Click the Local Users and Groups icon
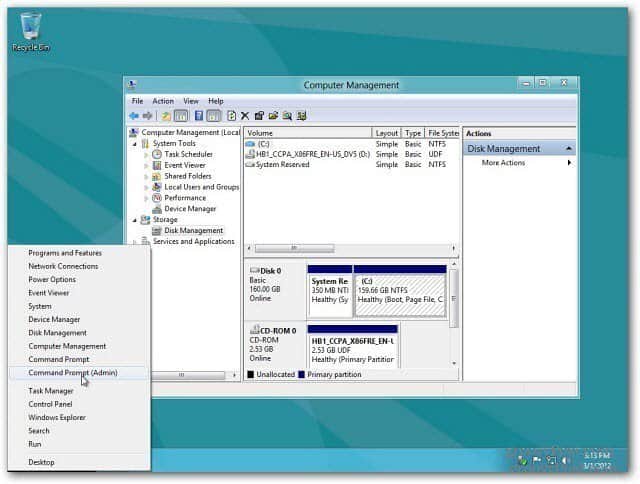This screenshot has width=640, height=484. (157, 187)
